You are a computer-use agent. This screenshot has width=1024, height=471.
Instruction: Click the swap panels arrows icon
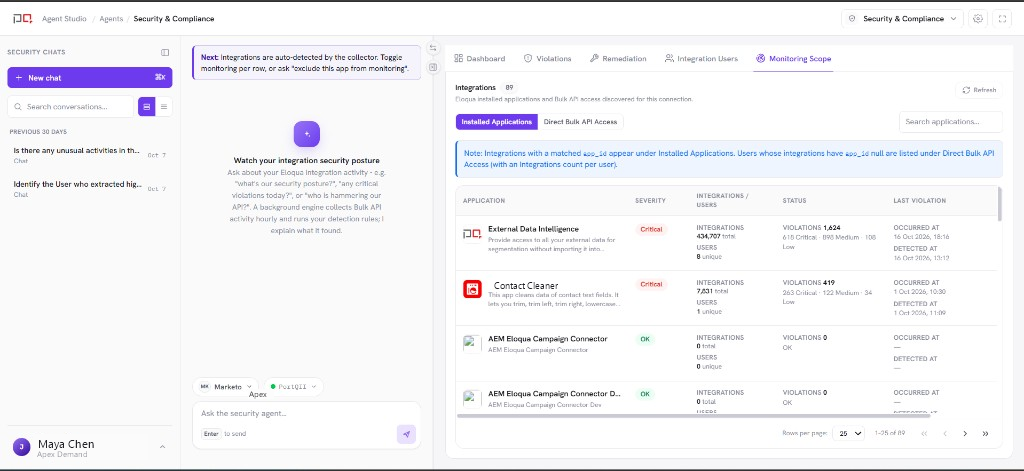tap(432, 48)
